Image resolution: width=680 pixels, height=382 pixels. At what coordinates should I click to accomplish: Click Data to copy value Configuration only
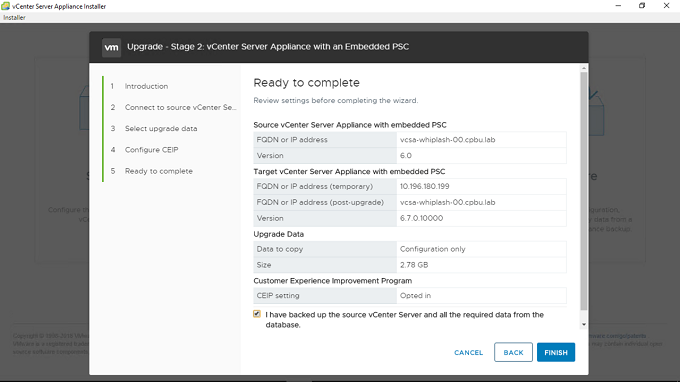tap(432, 249)
